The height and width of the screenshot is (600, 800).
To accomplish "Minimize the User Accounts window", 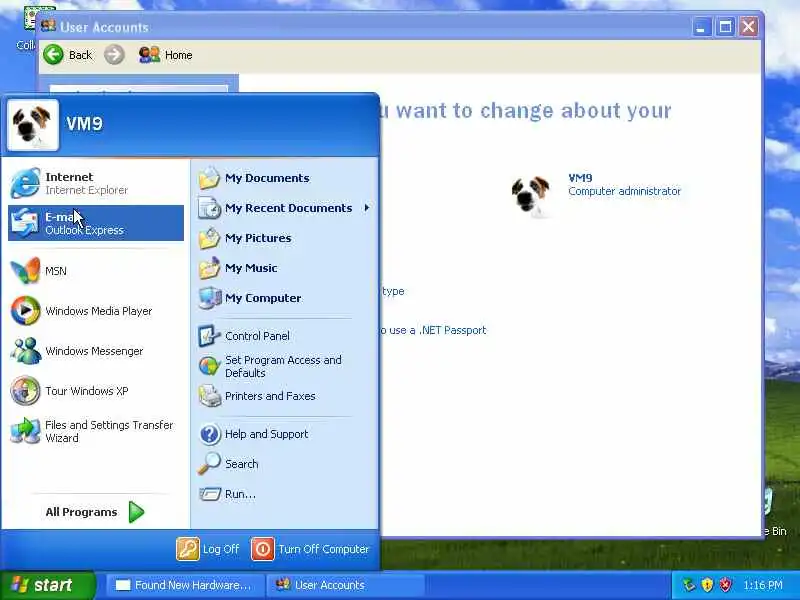I will point(702,27).
